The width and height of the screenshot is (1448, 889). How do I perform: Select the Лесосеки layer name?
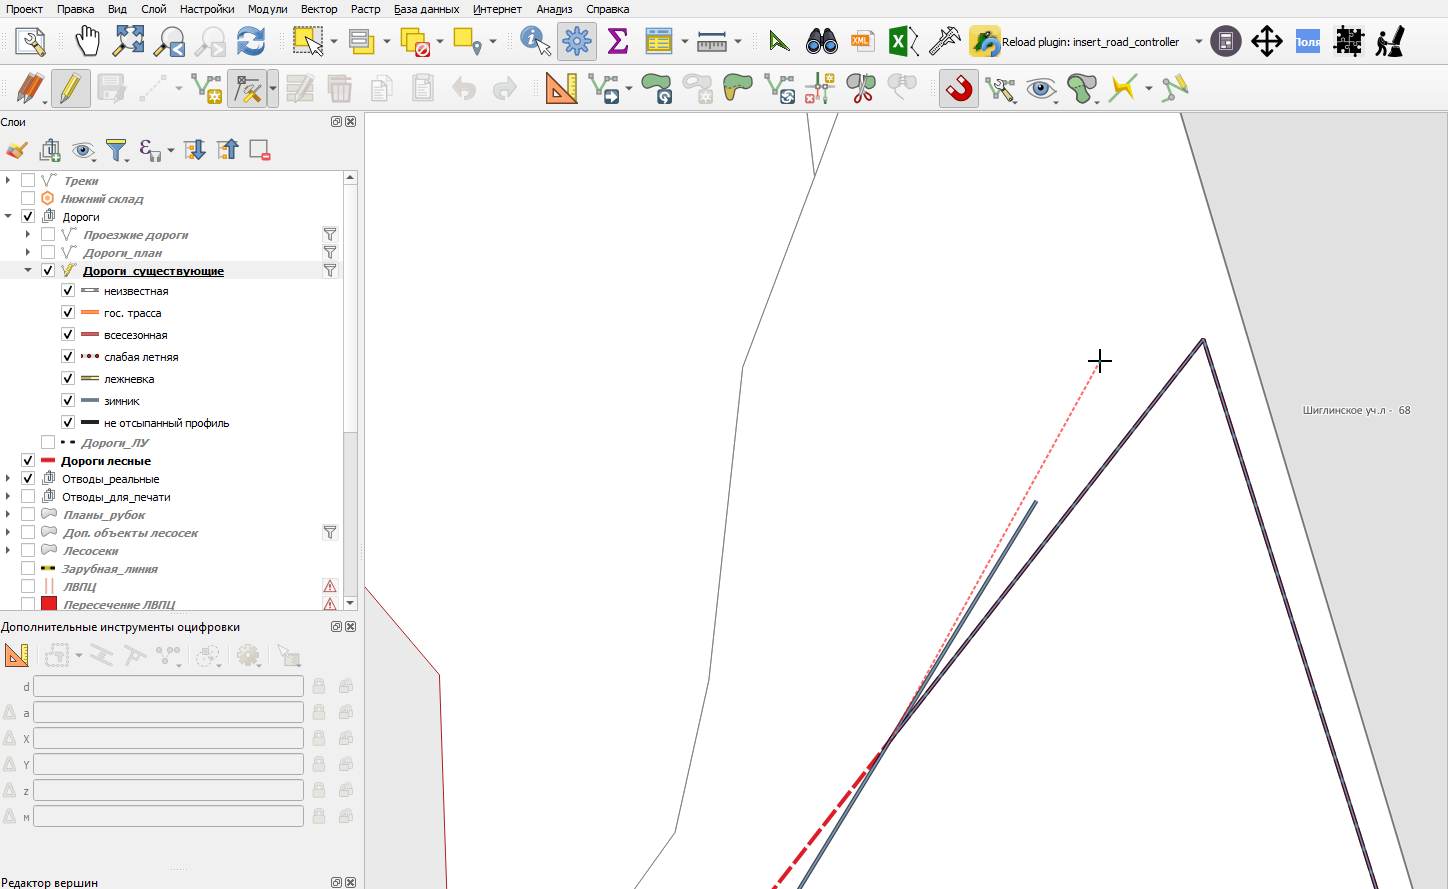click(x=91, y=551)
